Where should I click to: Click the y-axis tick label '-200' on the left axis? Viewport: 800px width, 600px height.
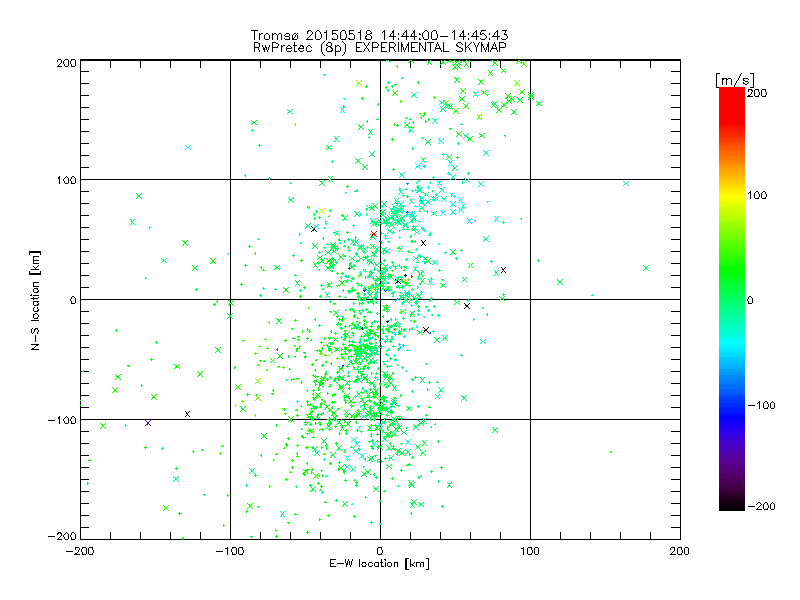[x=62, y=536]
